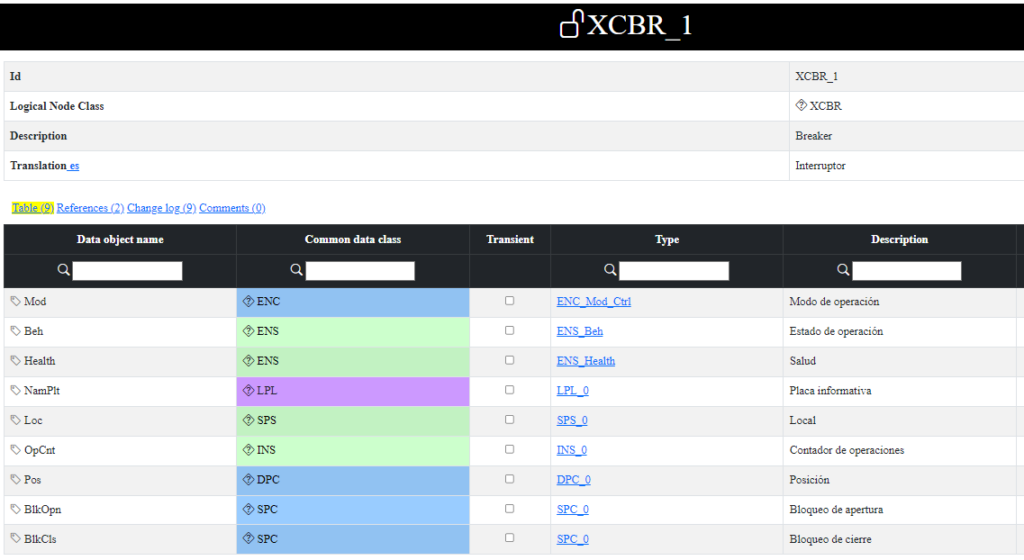Click the Common data class filter field
The width and height of the screenshot is (1024, 560).
[x=360, y=271]
